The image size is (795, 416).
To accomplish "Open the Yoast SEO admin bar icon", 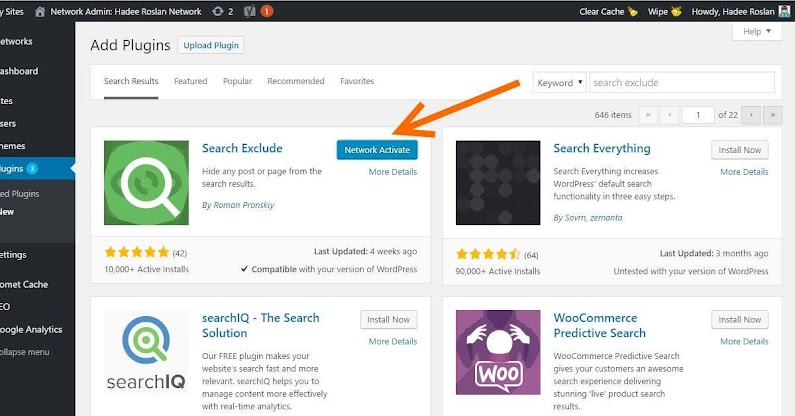I will pyautogui.click(x=249, y=11).
